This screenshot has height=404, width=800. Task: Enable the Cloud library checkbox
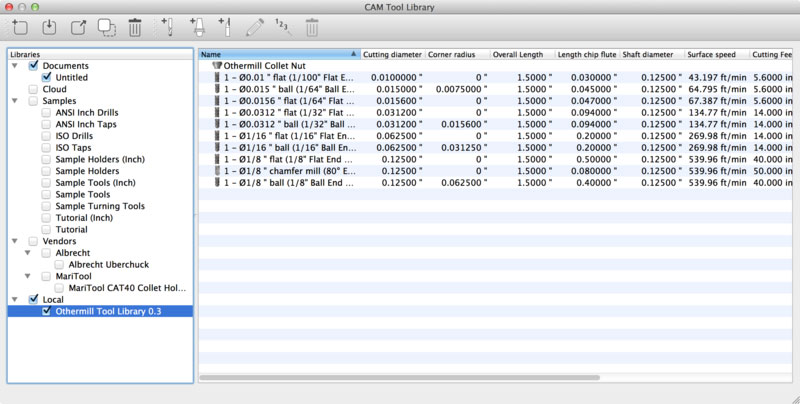pyautogui.click(x=34, y=89)
